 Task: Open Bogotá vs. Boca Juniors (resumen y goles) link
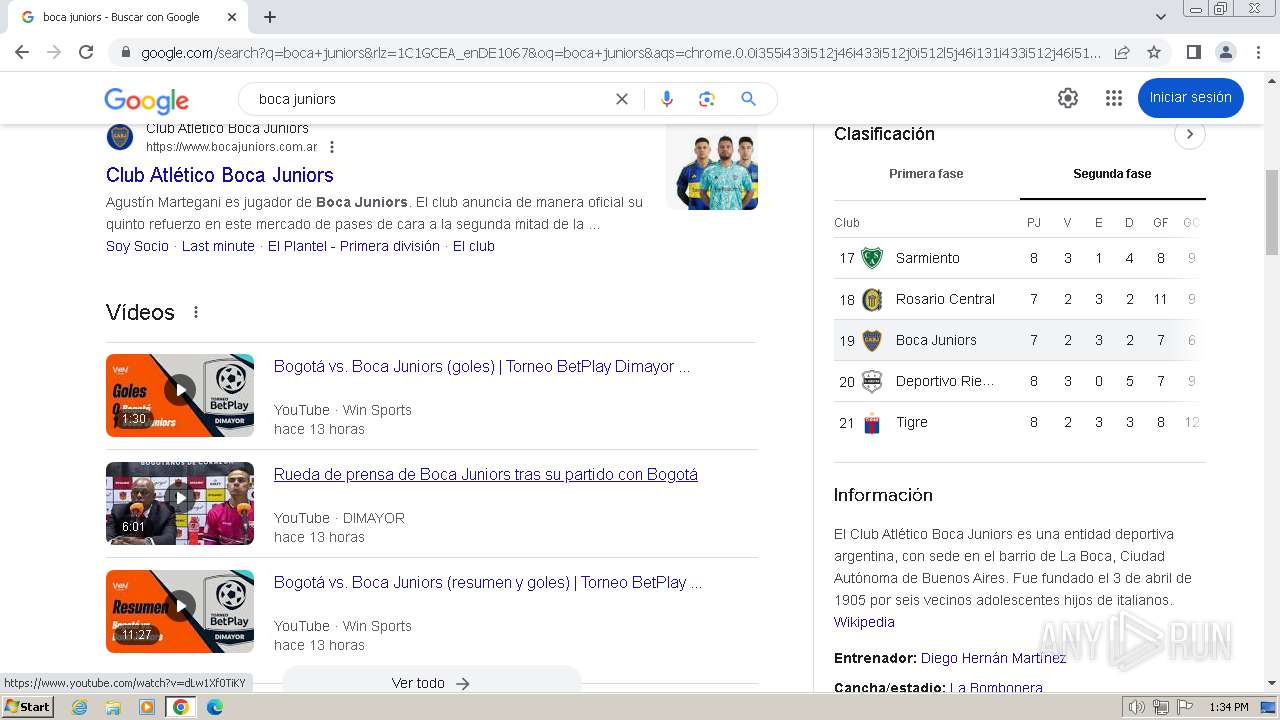tap(488, 583)
